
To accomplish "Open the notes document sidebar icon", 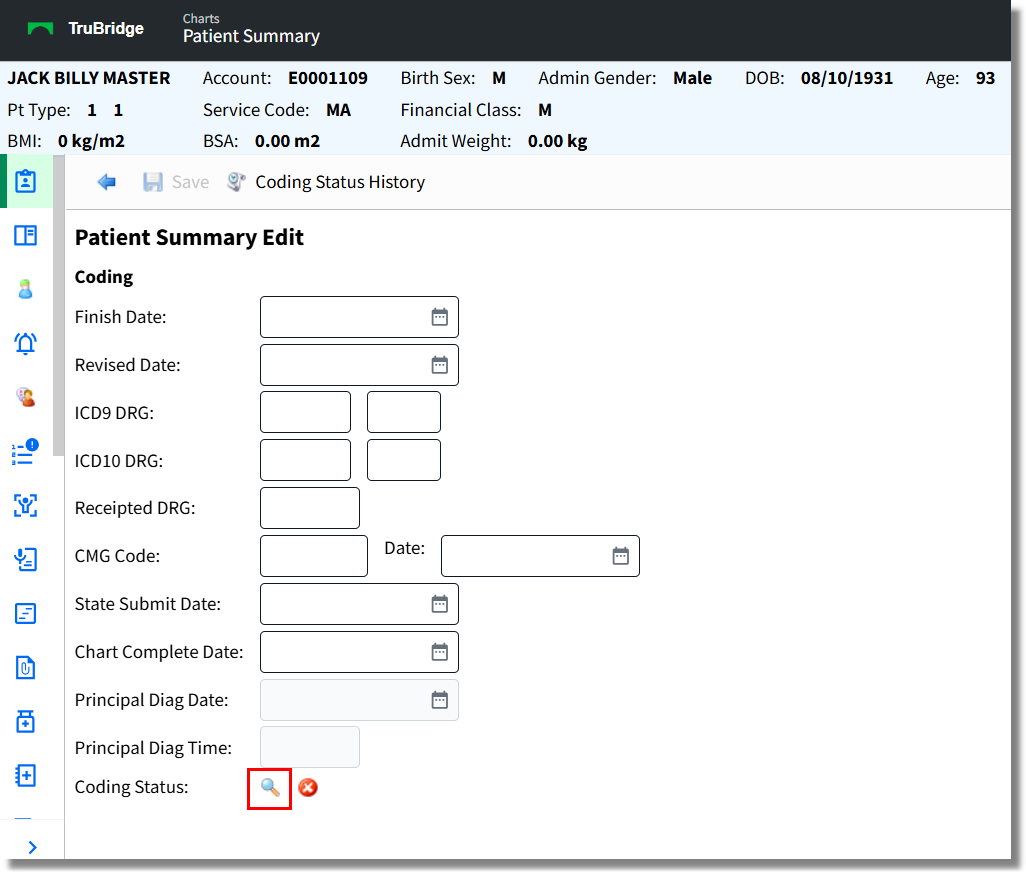I will 26,614.
